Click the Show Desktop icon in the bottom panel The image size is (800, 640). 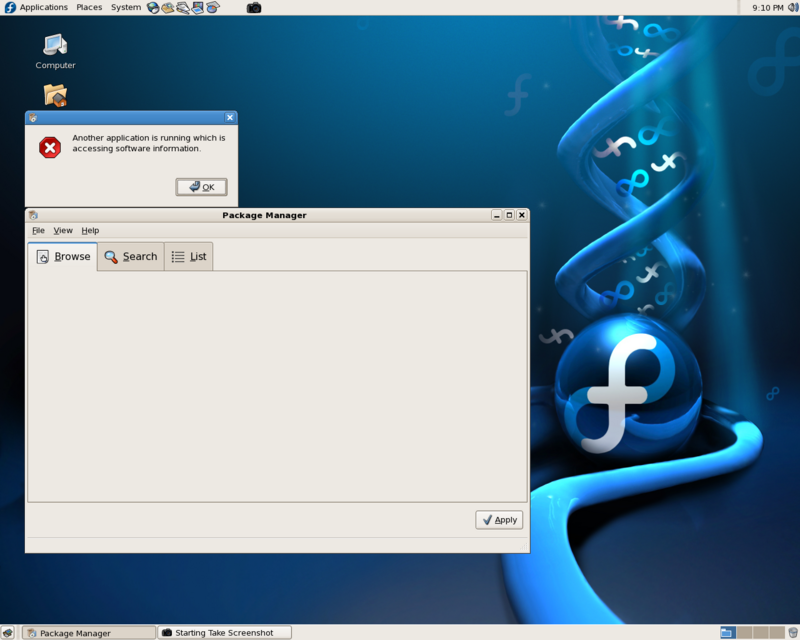click(x=7, y=633)
